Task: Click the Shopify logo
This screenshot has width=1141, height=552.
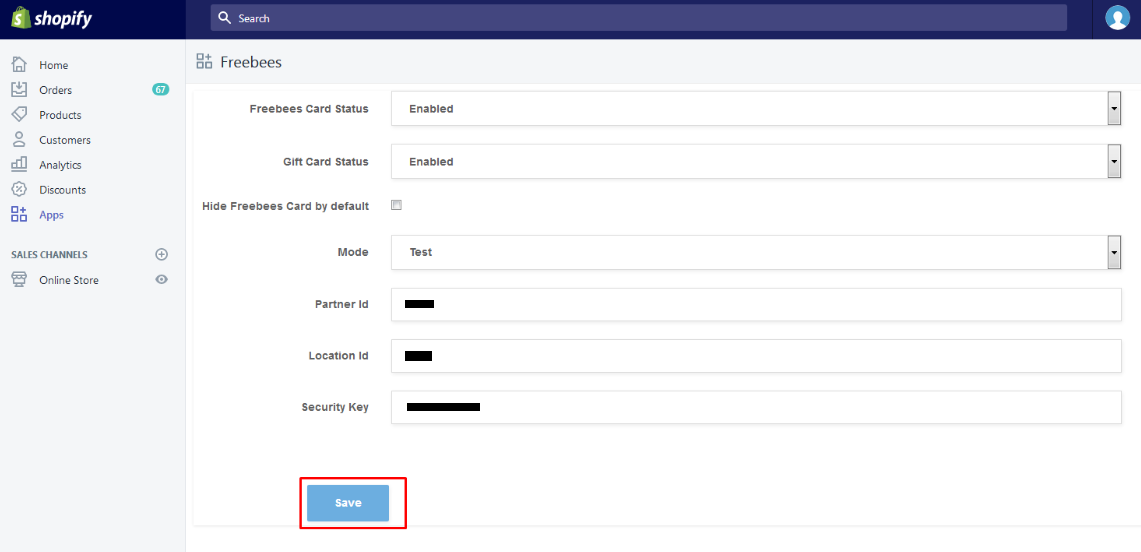Action: [x=52, y=19]
